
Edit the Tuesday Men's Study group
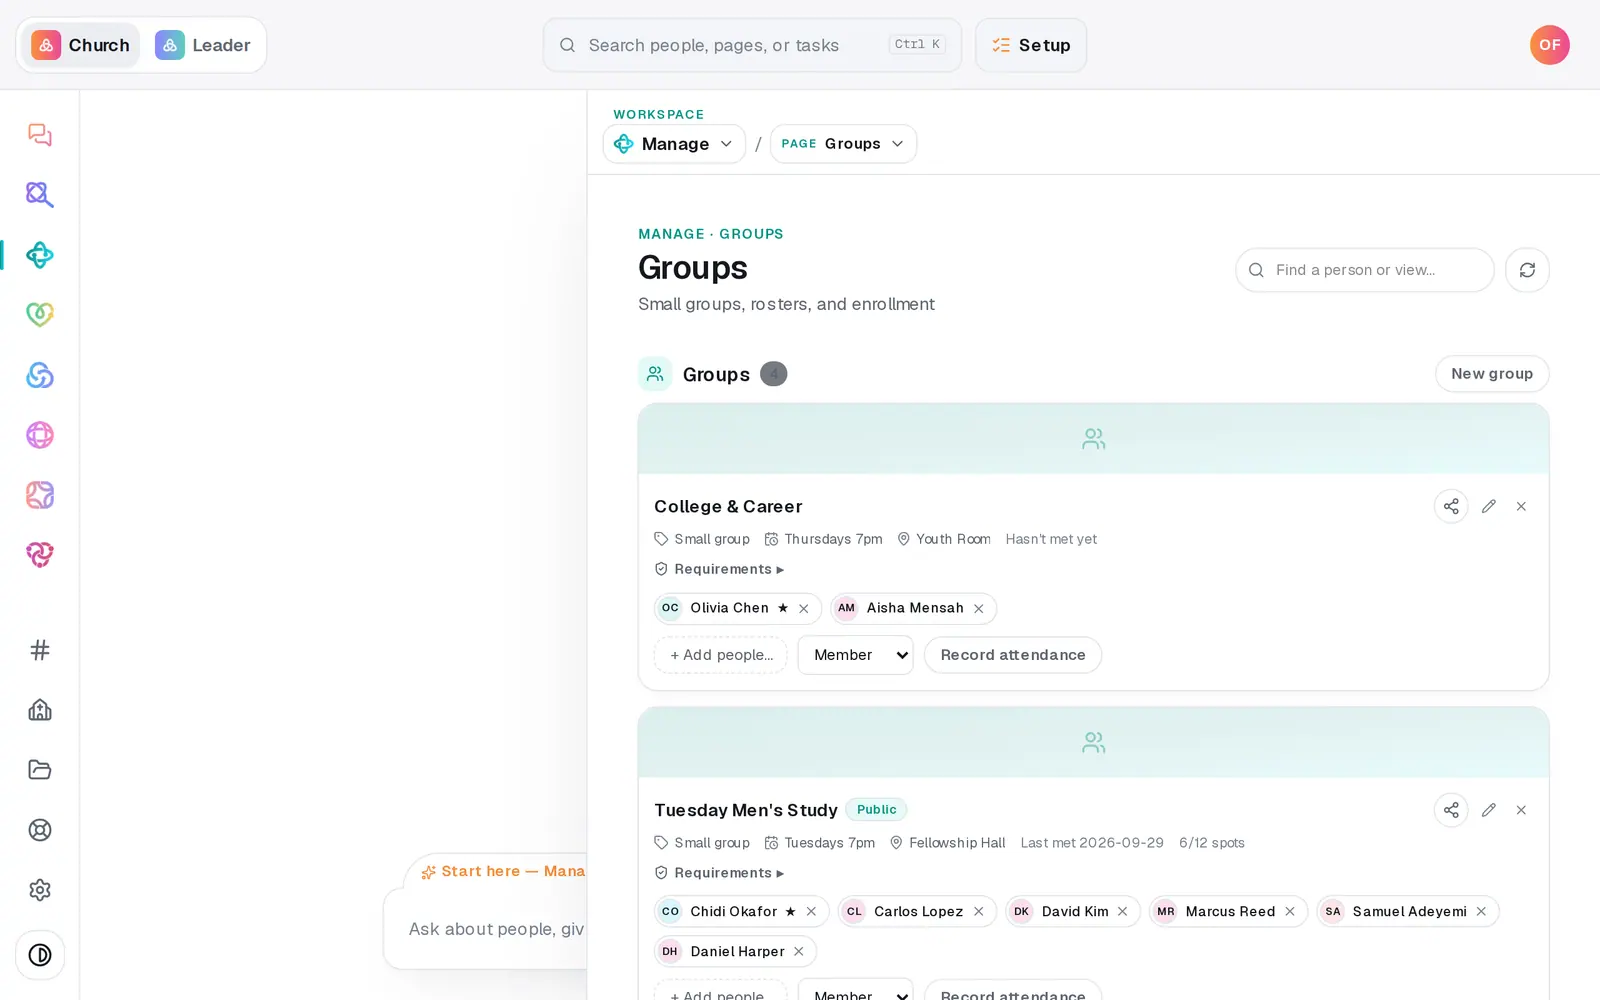coord(1489,810)
